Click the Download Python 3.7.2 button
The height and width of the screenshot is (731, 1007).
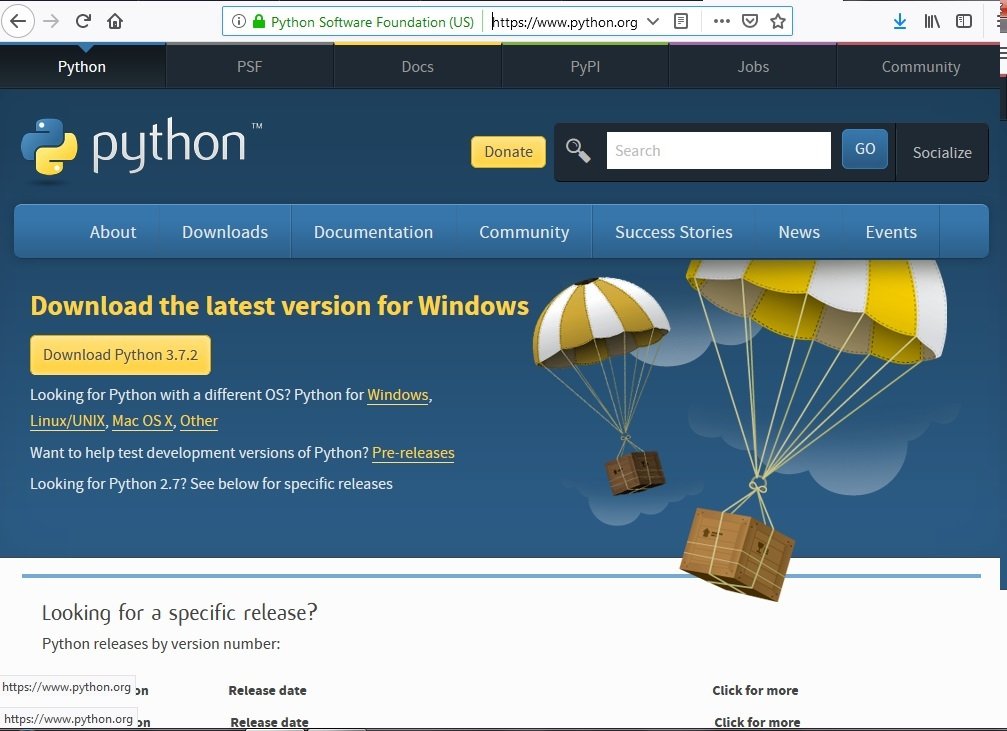(x=120, y=355)
